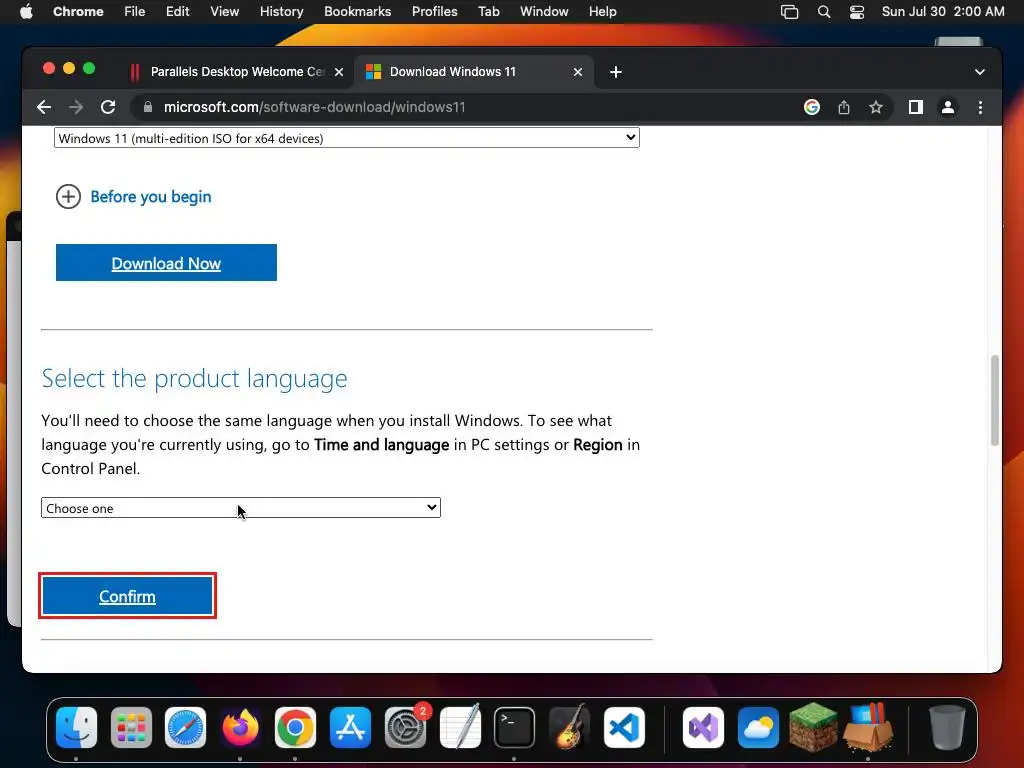Close the Parallels Desktop Welcome tab
This screenshot has height=768, width=1024.
tap(339, 72)
